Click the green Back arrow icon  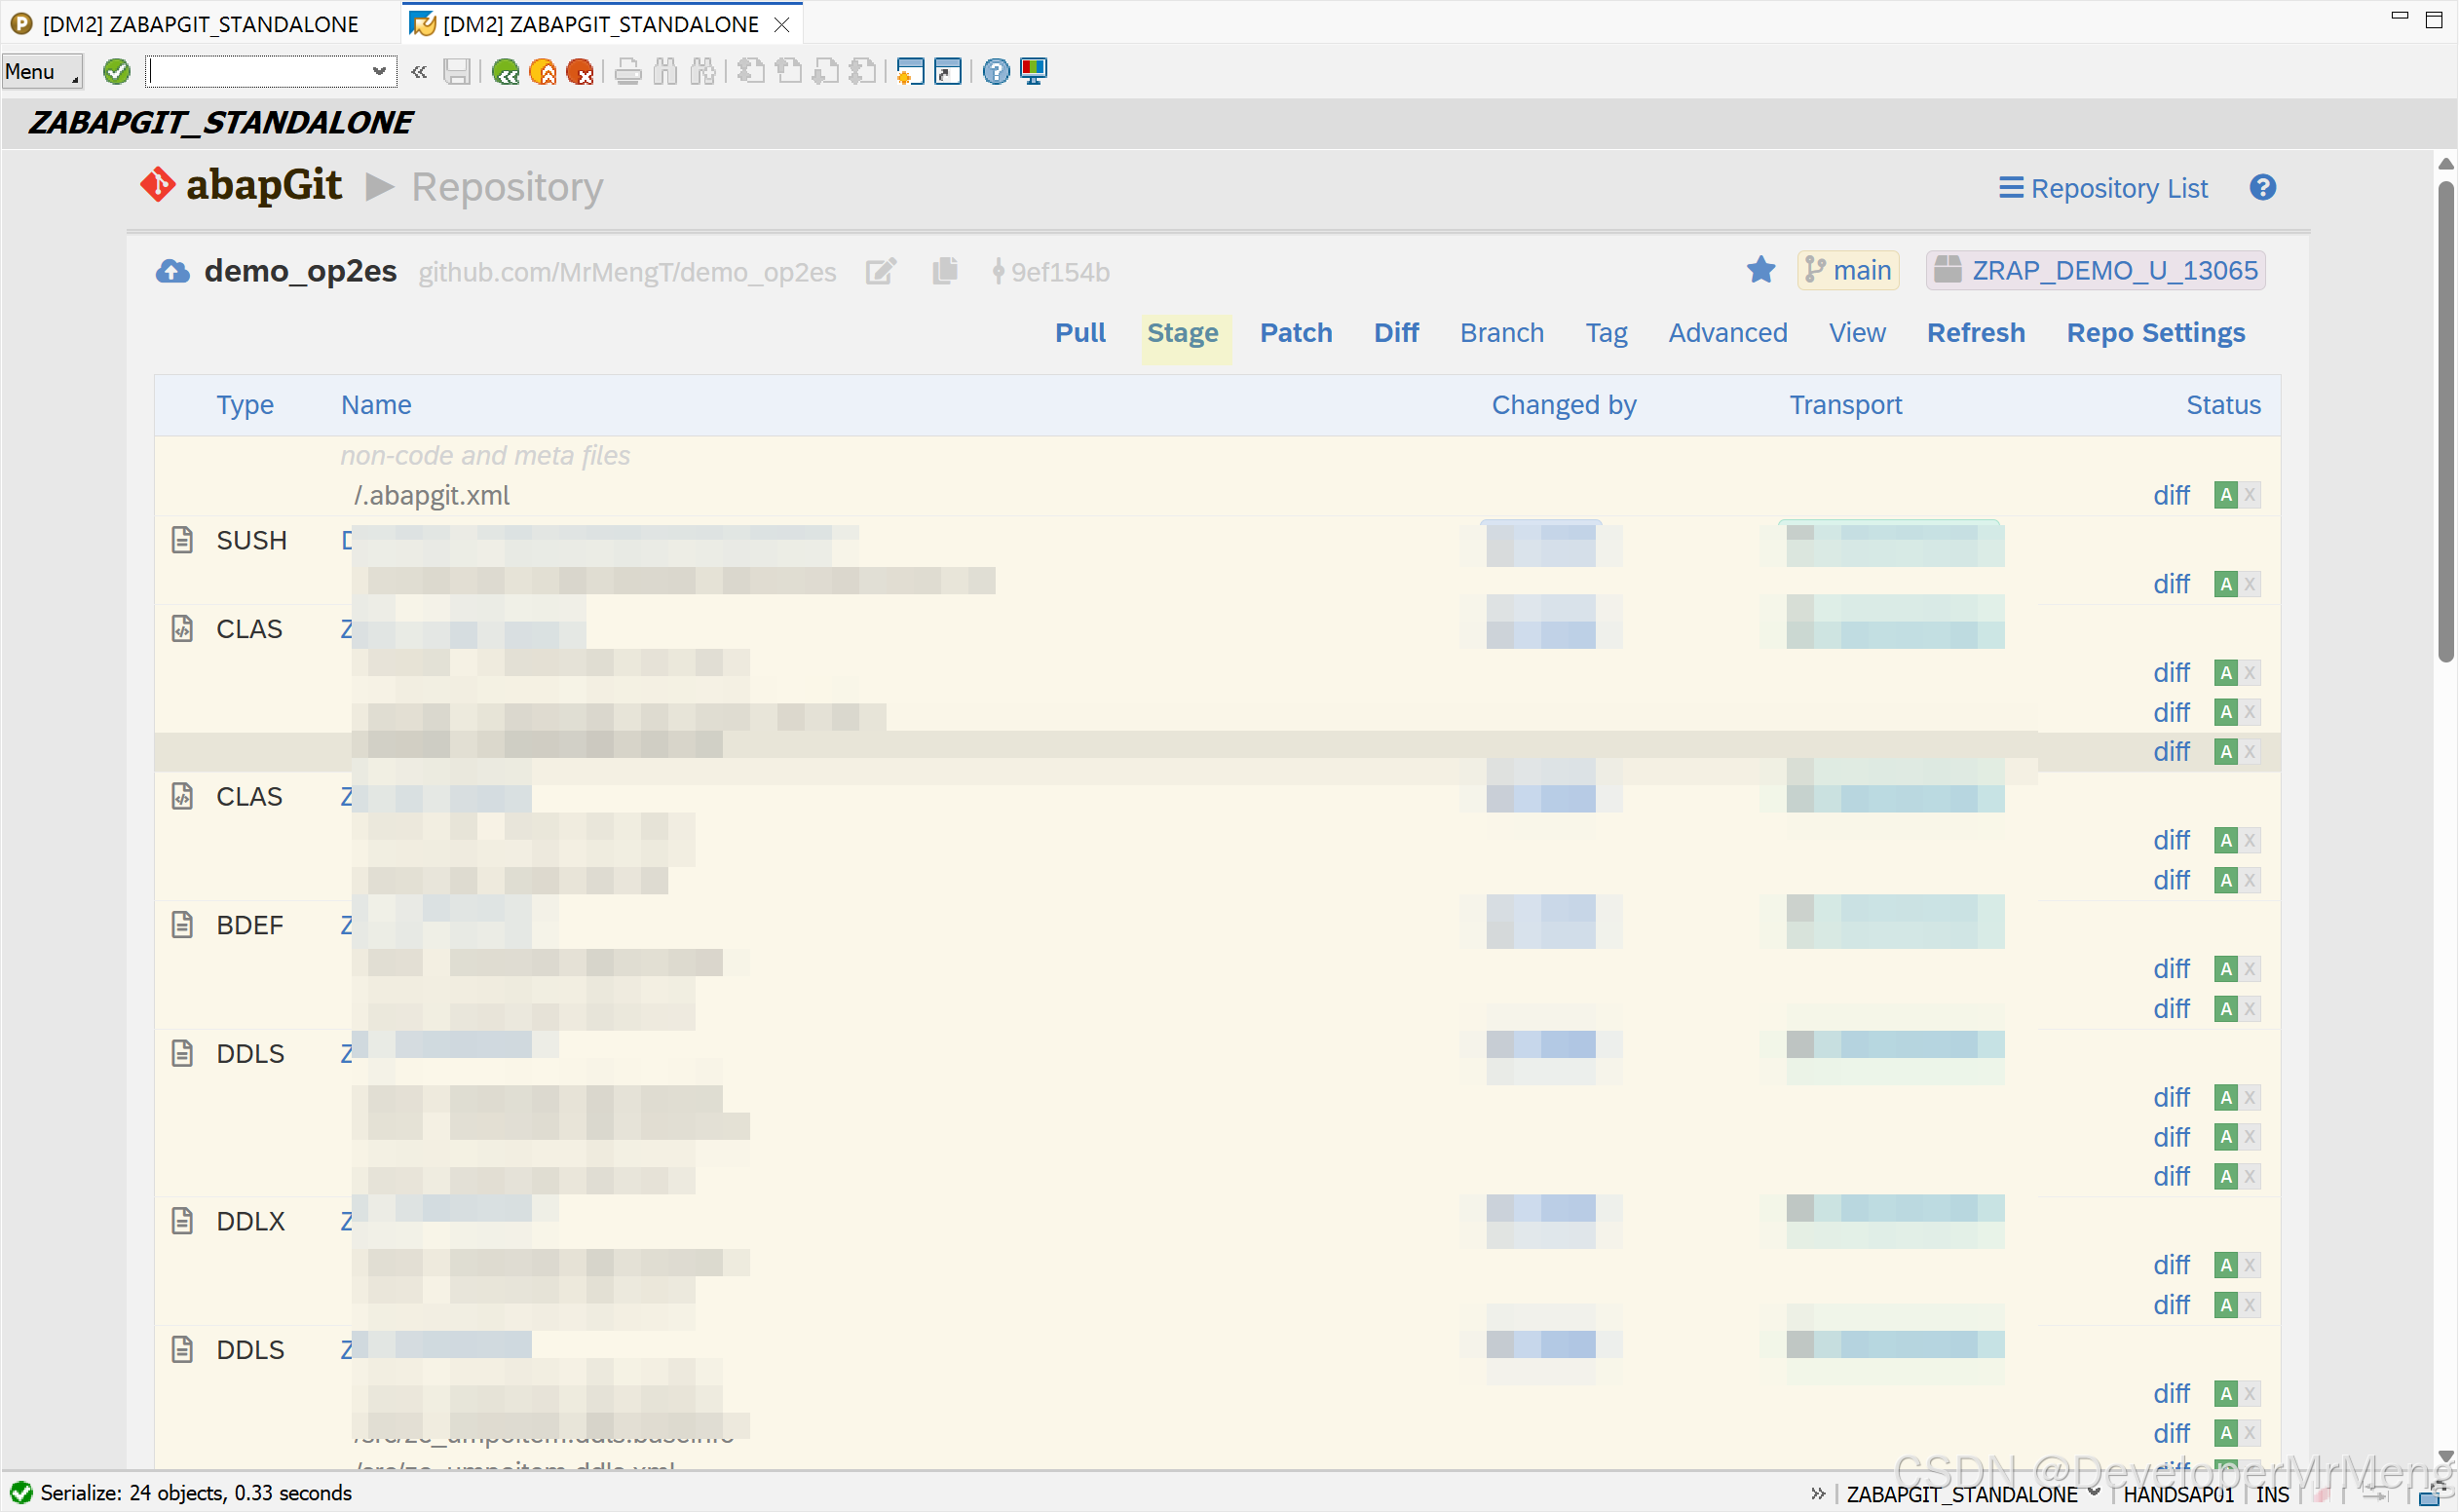point(506,72)
